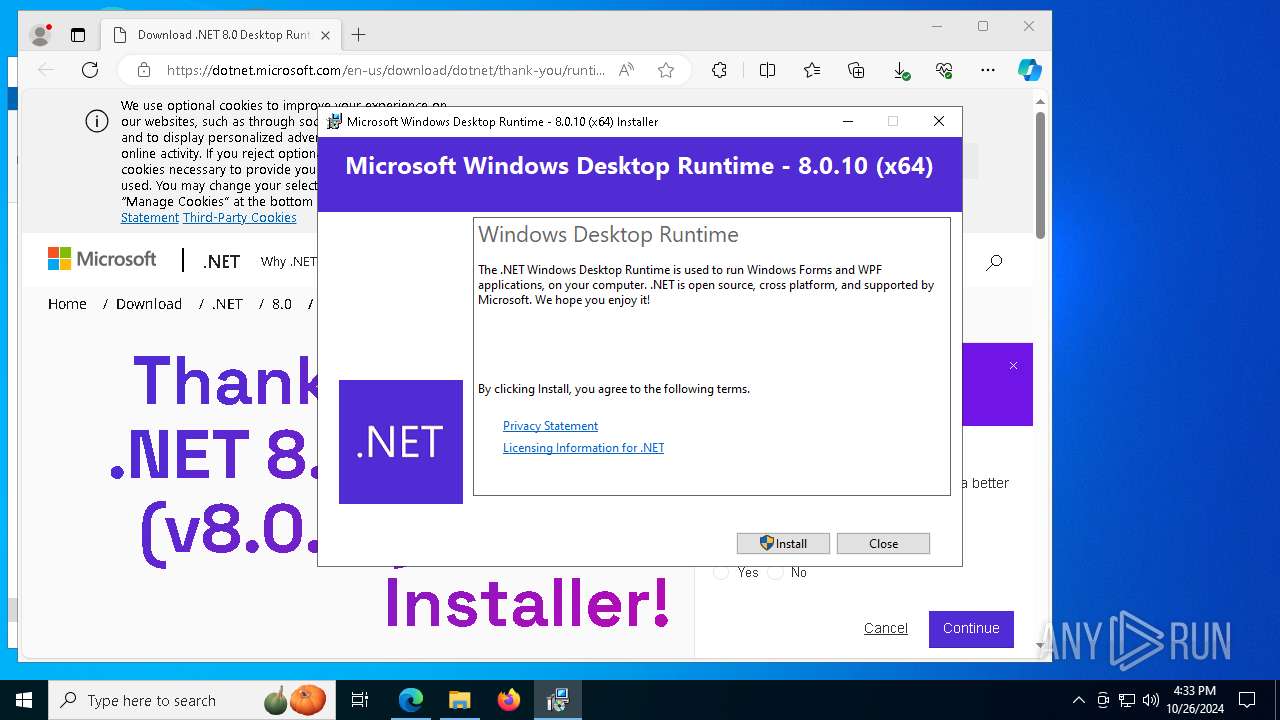The image size is (1280, 720).
Task: Open the Windows Start menu
Action: click(x=24, y=700)
